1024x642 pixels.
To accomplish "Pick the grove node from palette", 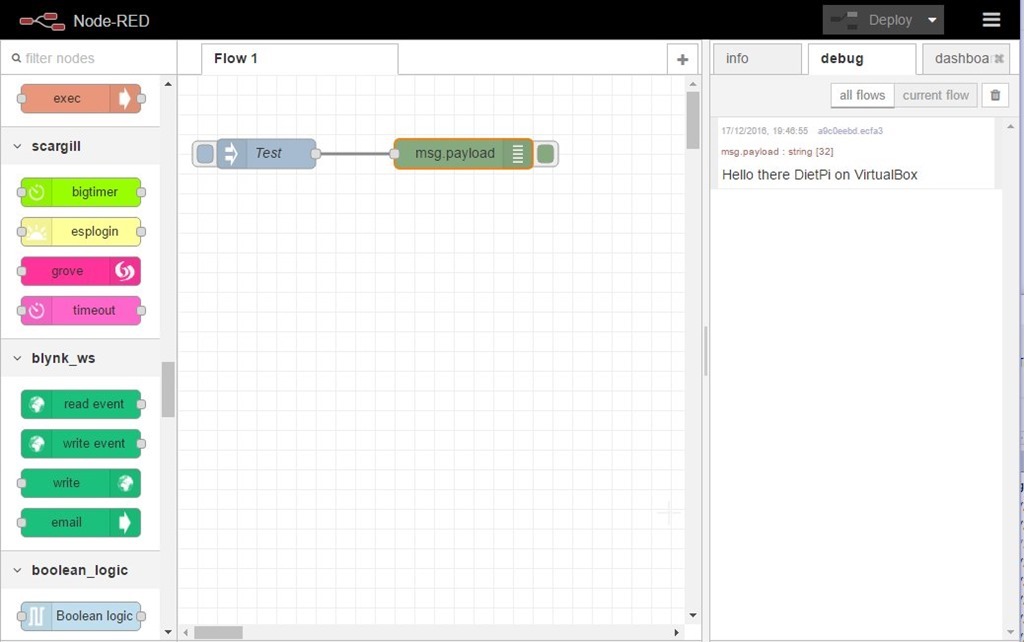I will [x=80, y=271].
